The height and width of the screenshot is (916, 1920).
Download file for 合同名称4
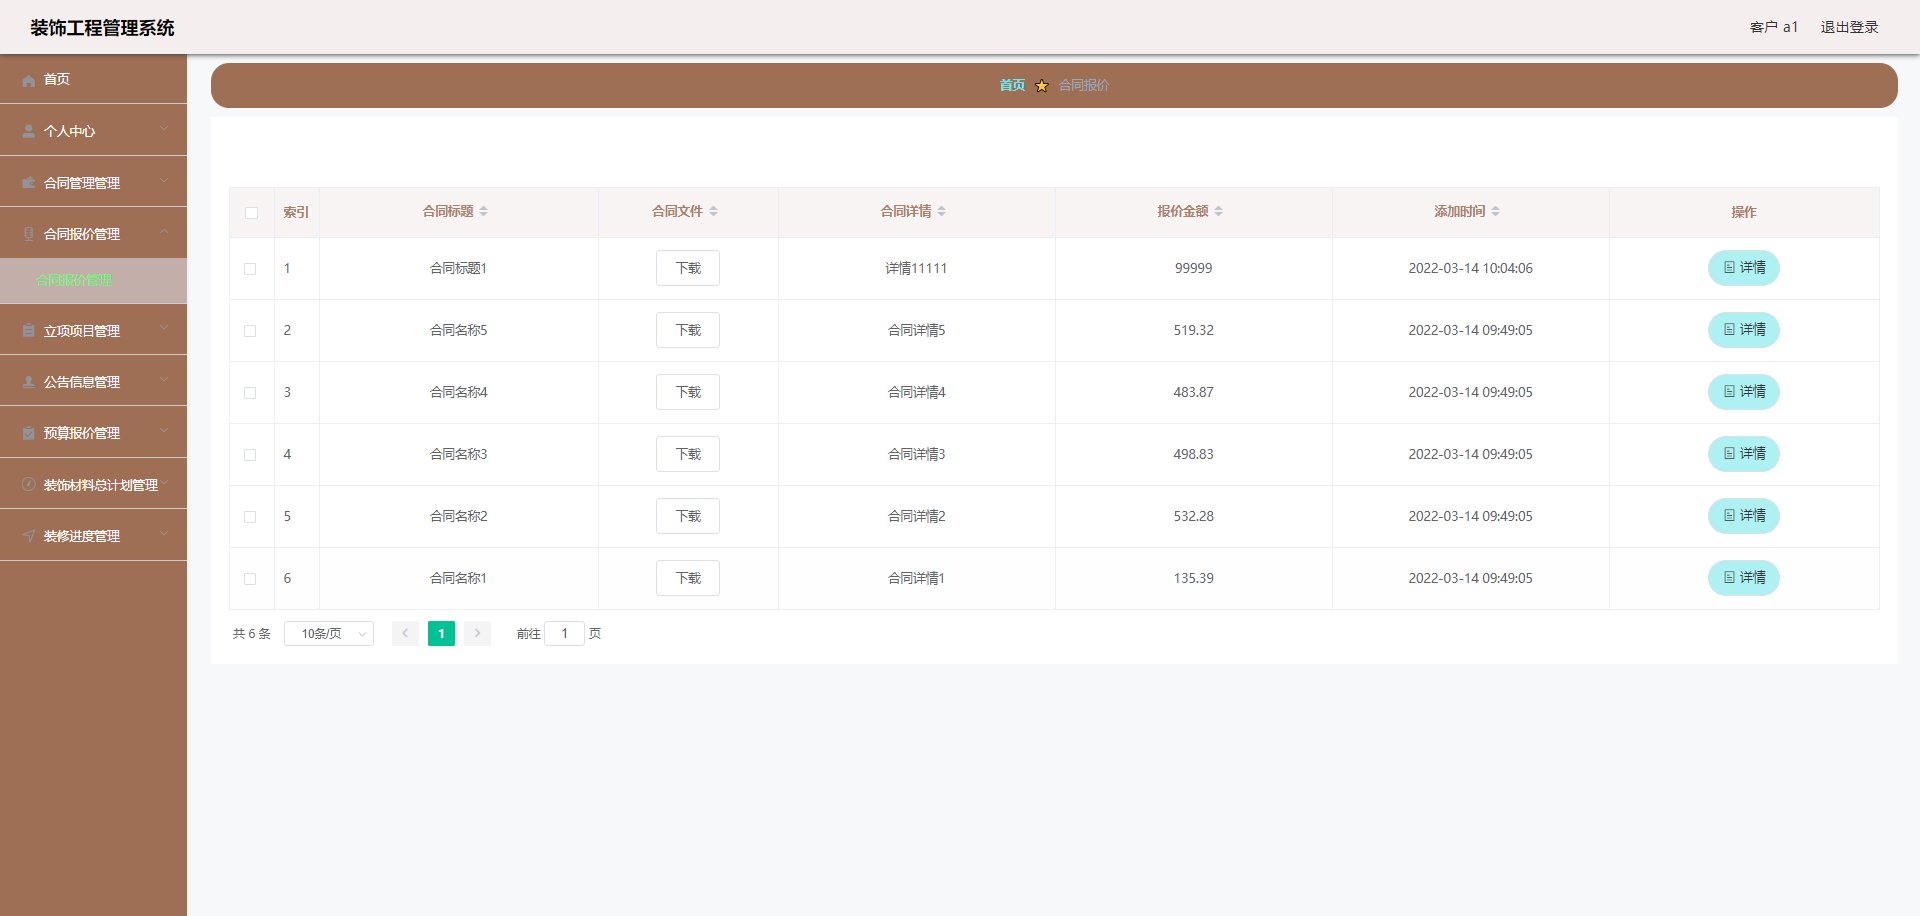pos(688,392)
